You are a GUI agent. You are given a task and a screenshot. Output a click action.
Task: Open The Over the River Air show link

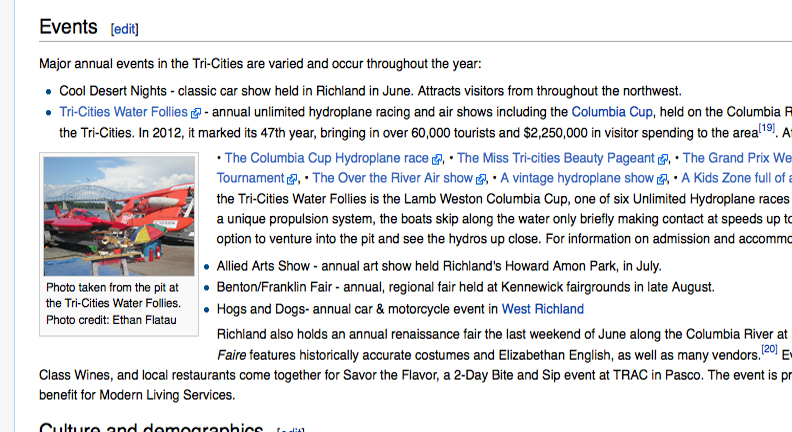pyautogui.click(x=392, y=178)
